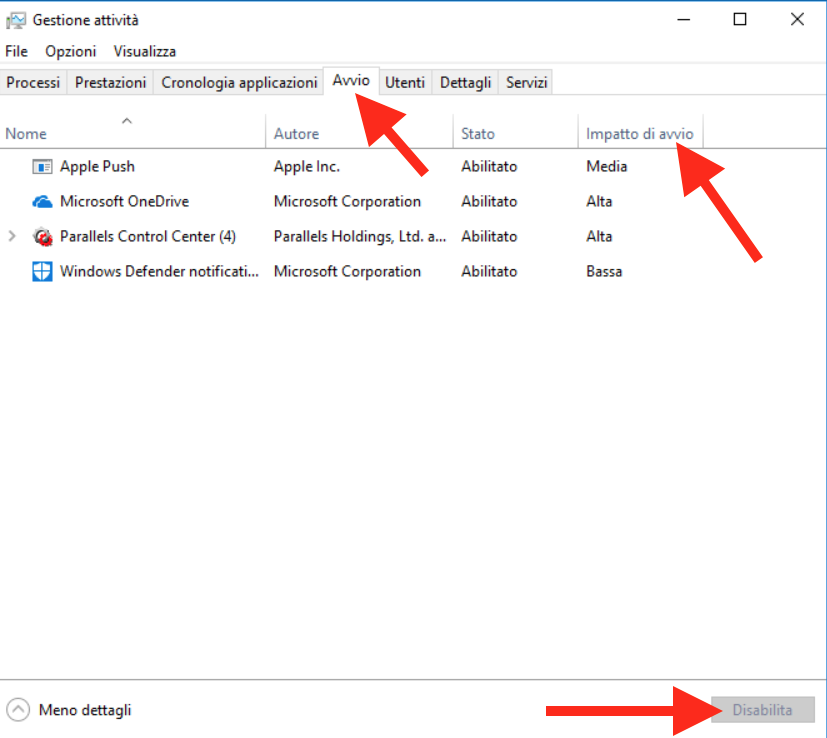Click the Windows Defender shield icon

coord(42,272)
